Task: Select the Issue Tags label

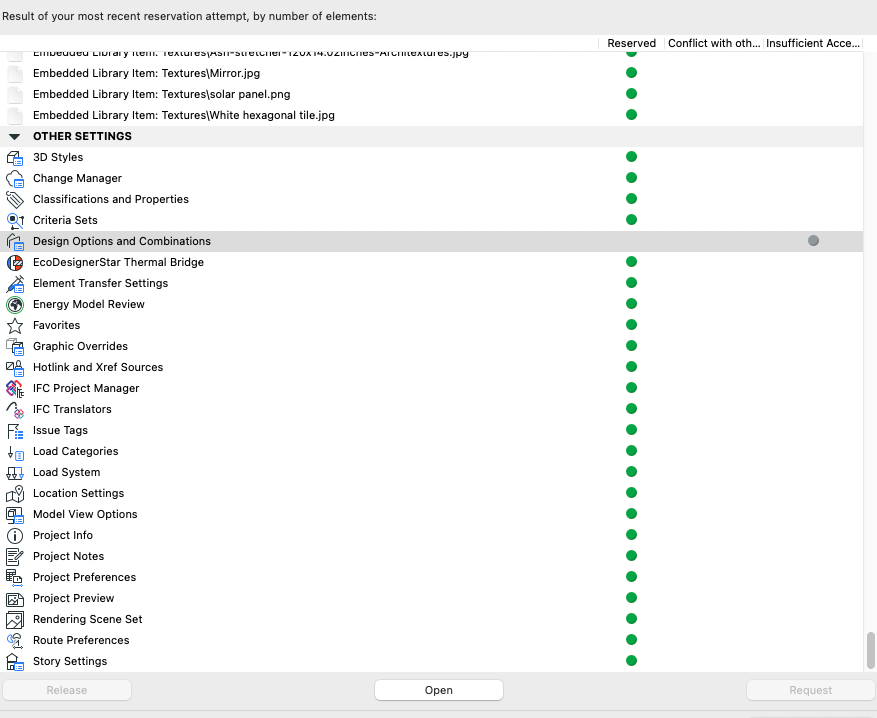Action: point(60,431)
